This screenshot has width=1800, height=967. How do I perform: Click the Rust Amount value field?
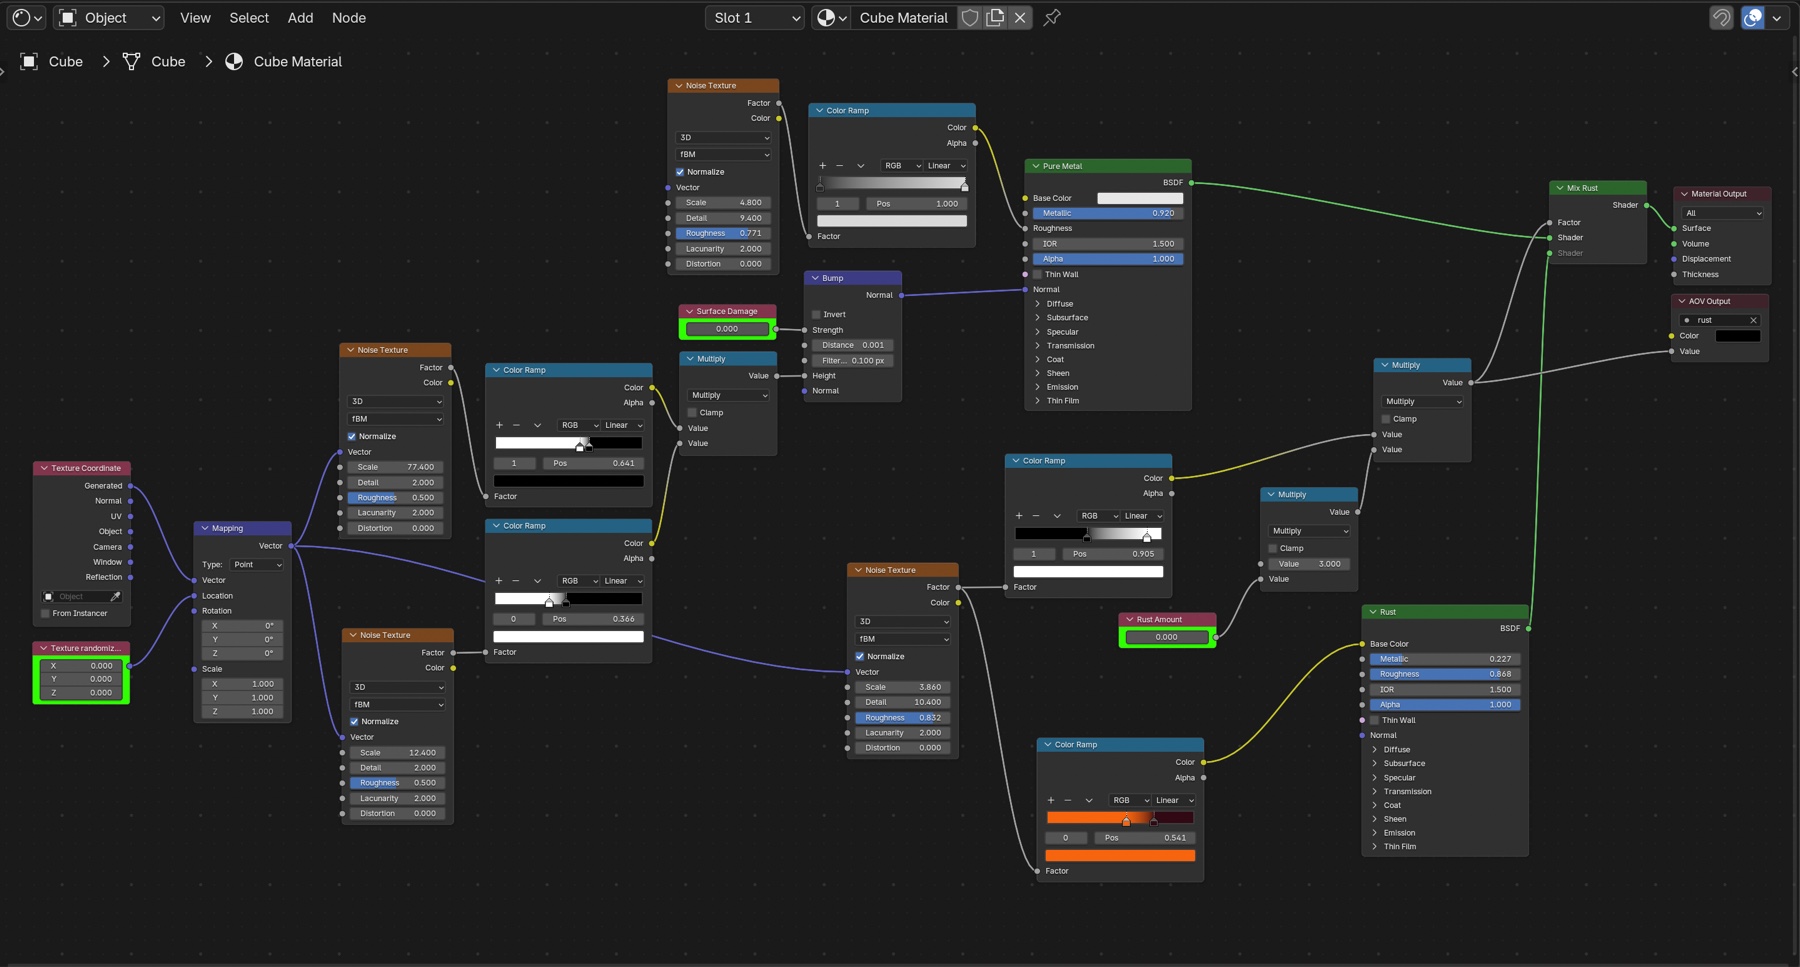pos(1167,637)
